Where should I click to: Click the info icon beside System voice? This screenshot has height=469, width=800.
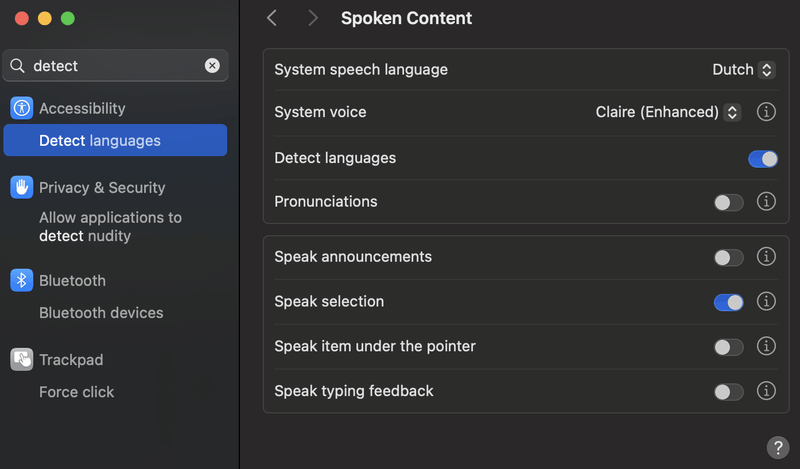pos(766,112)
